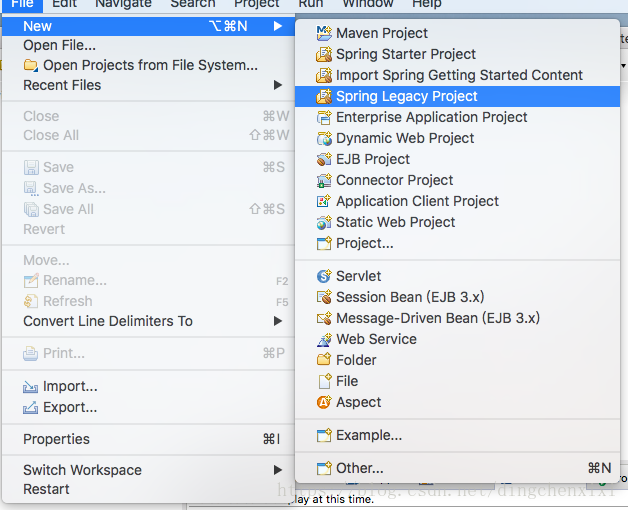Click the Maven Project icon
This screenshot has width=628, height=510.
pos(324,33)
